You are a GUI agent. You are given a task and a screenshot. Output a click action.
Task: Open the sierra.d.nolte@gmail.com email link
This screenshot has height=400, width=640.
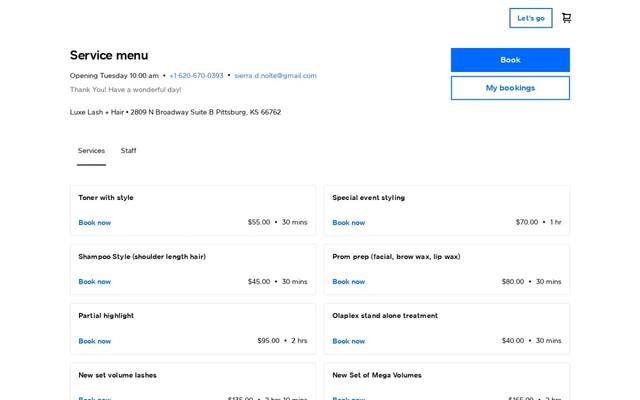276,76
